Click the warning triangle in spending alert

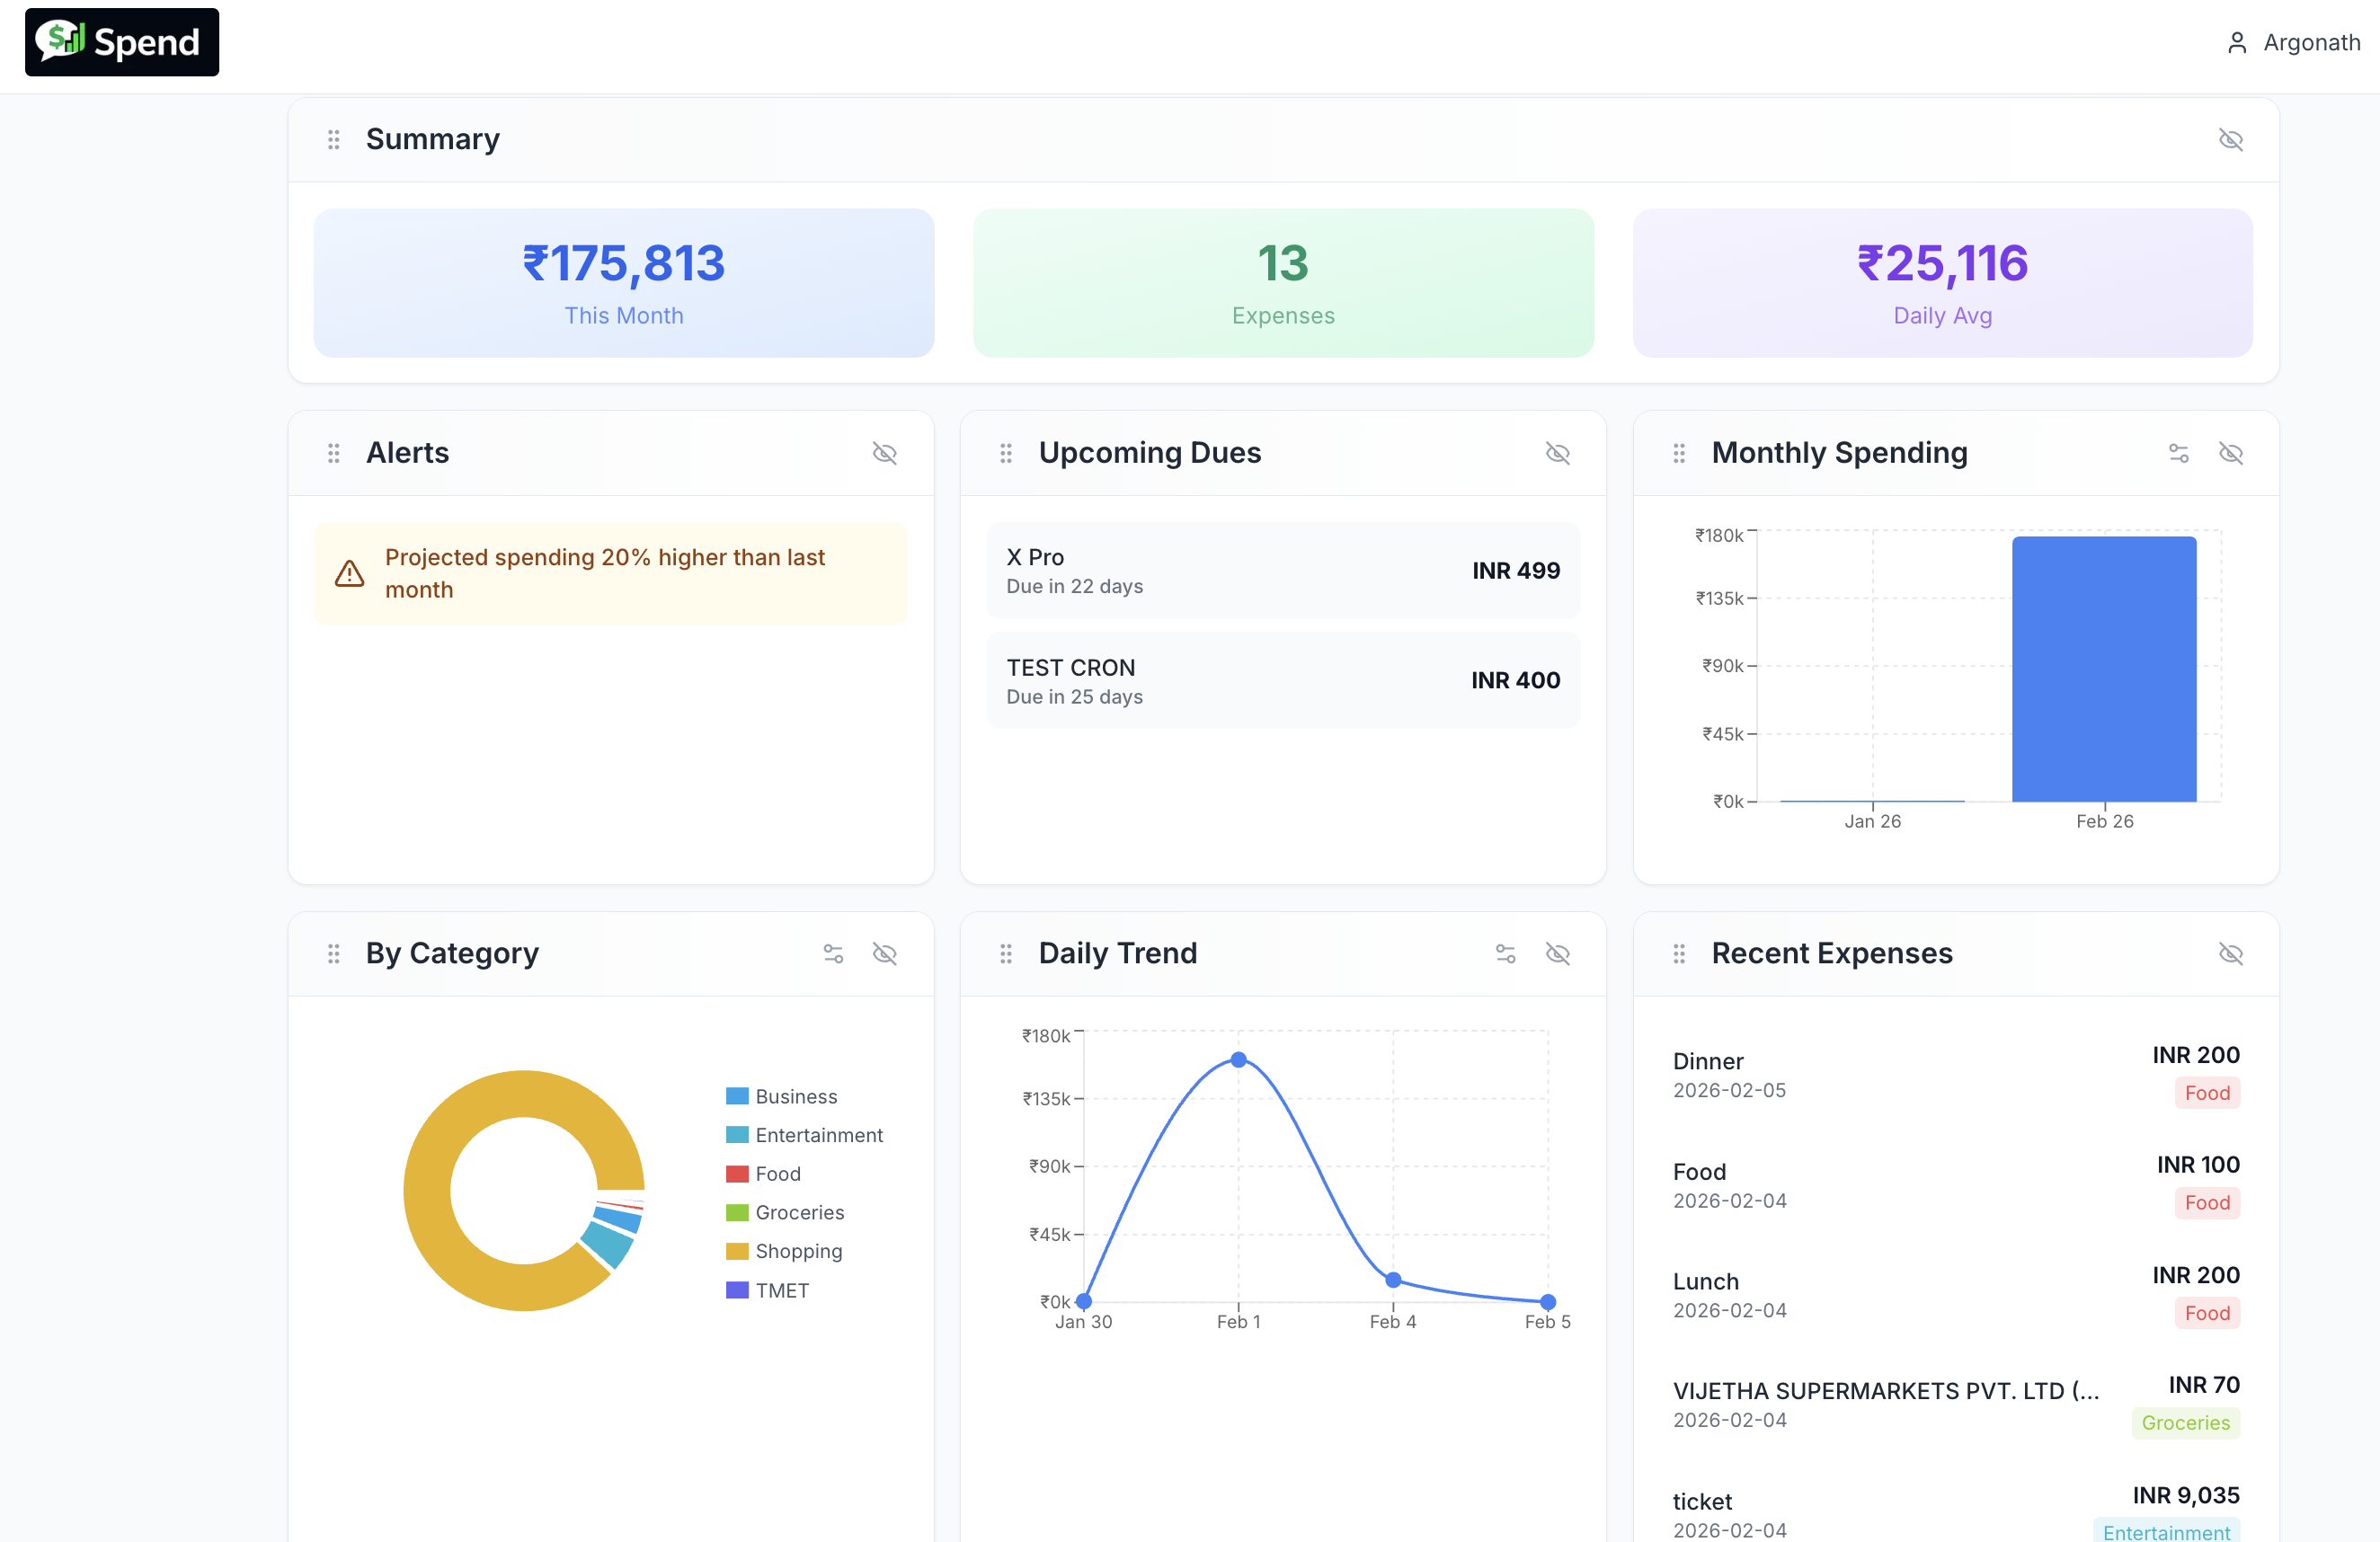(349, 574)
